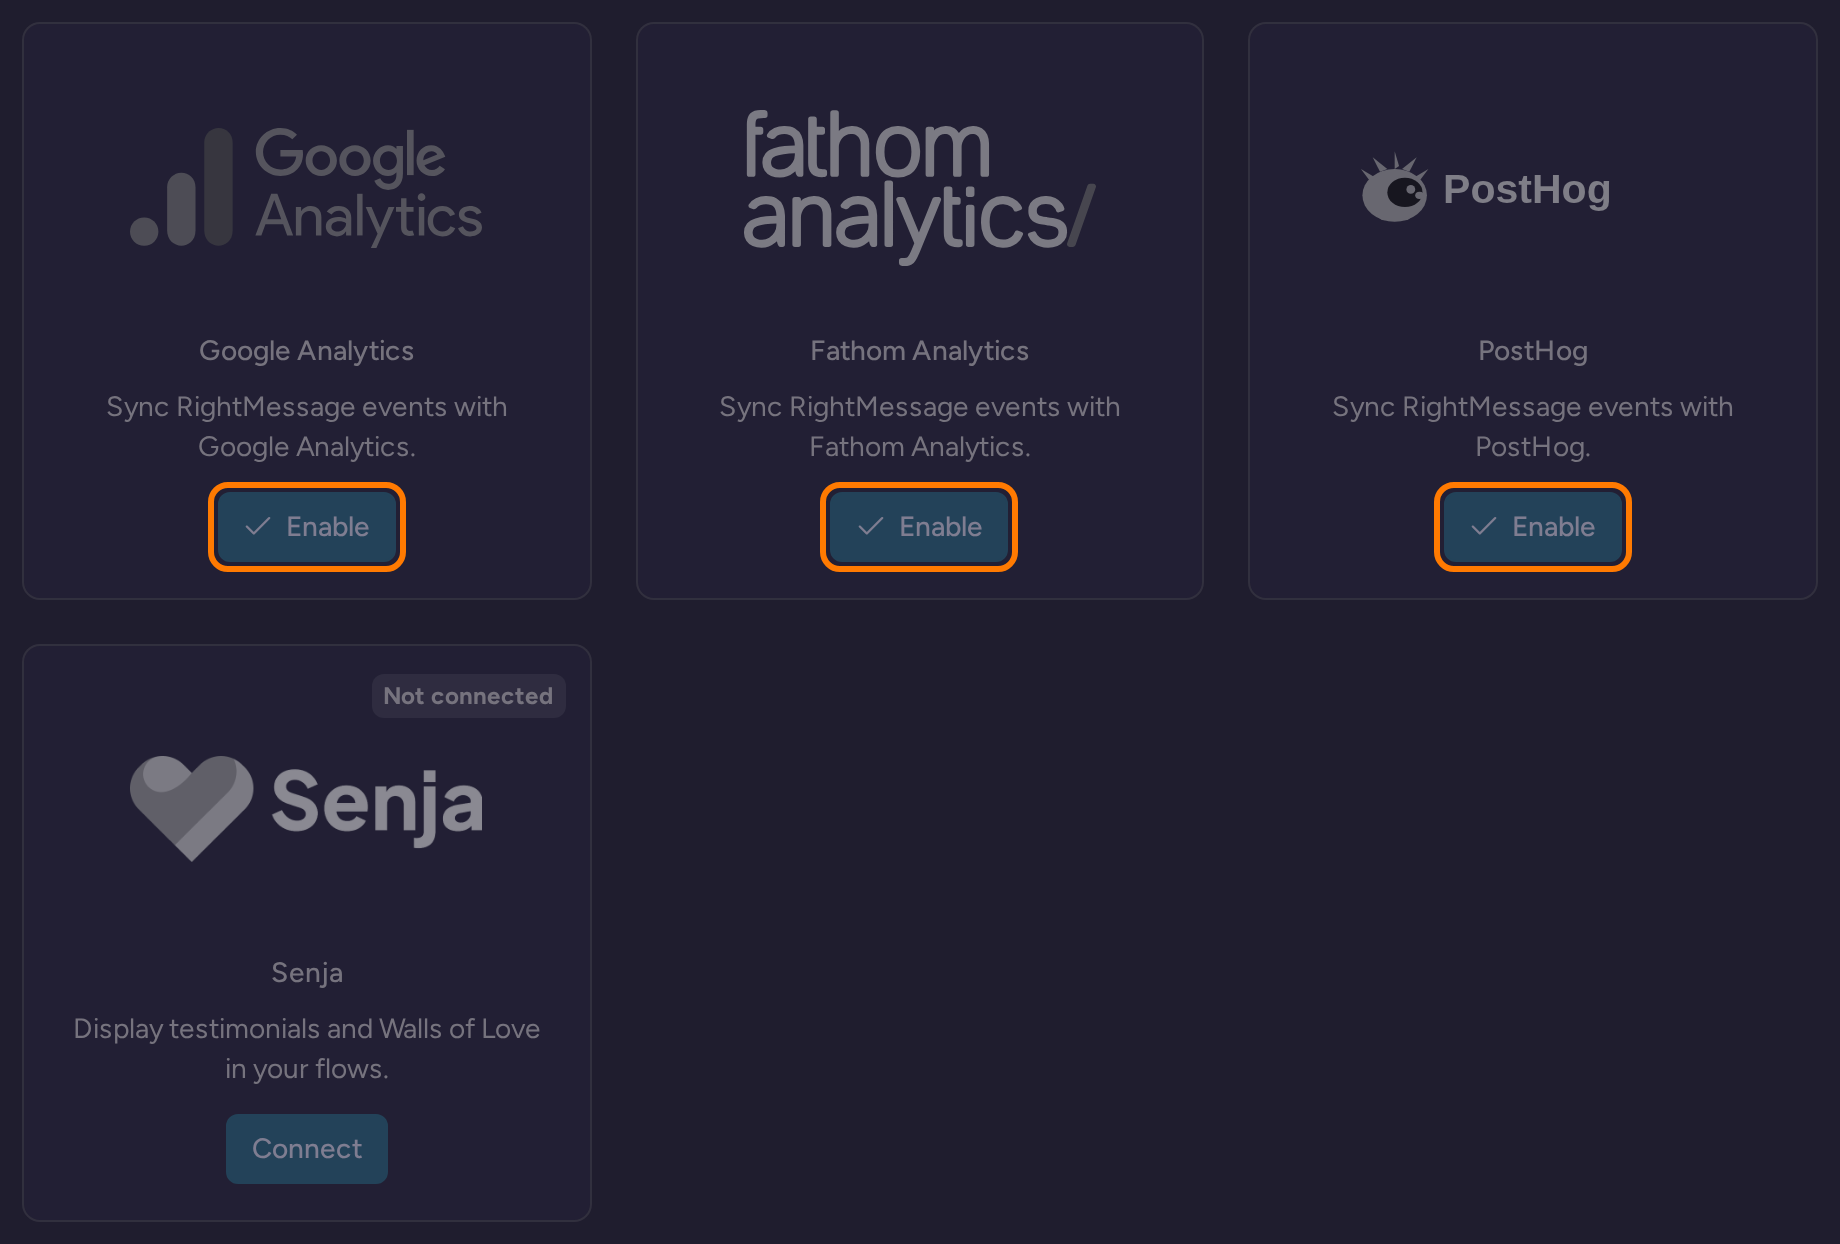Select the Senja card title

coord(307,973)
